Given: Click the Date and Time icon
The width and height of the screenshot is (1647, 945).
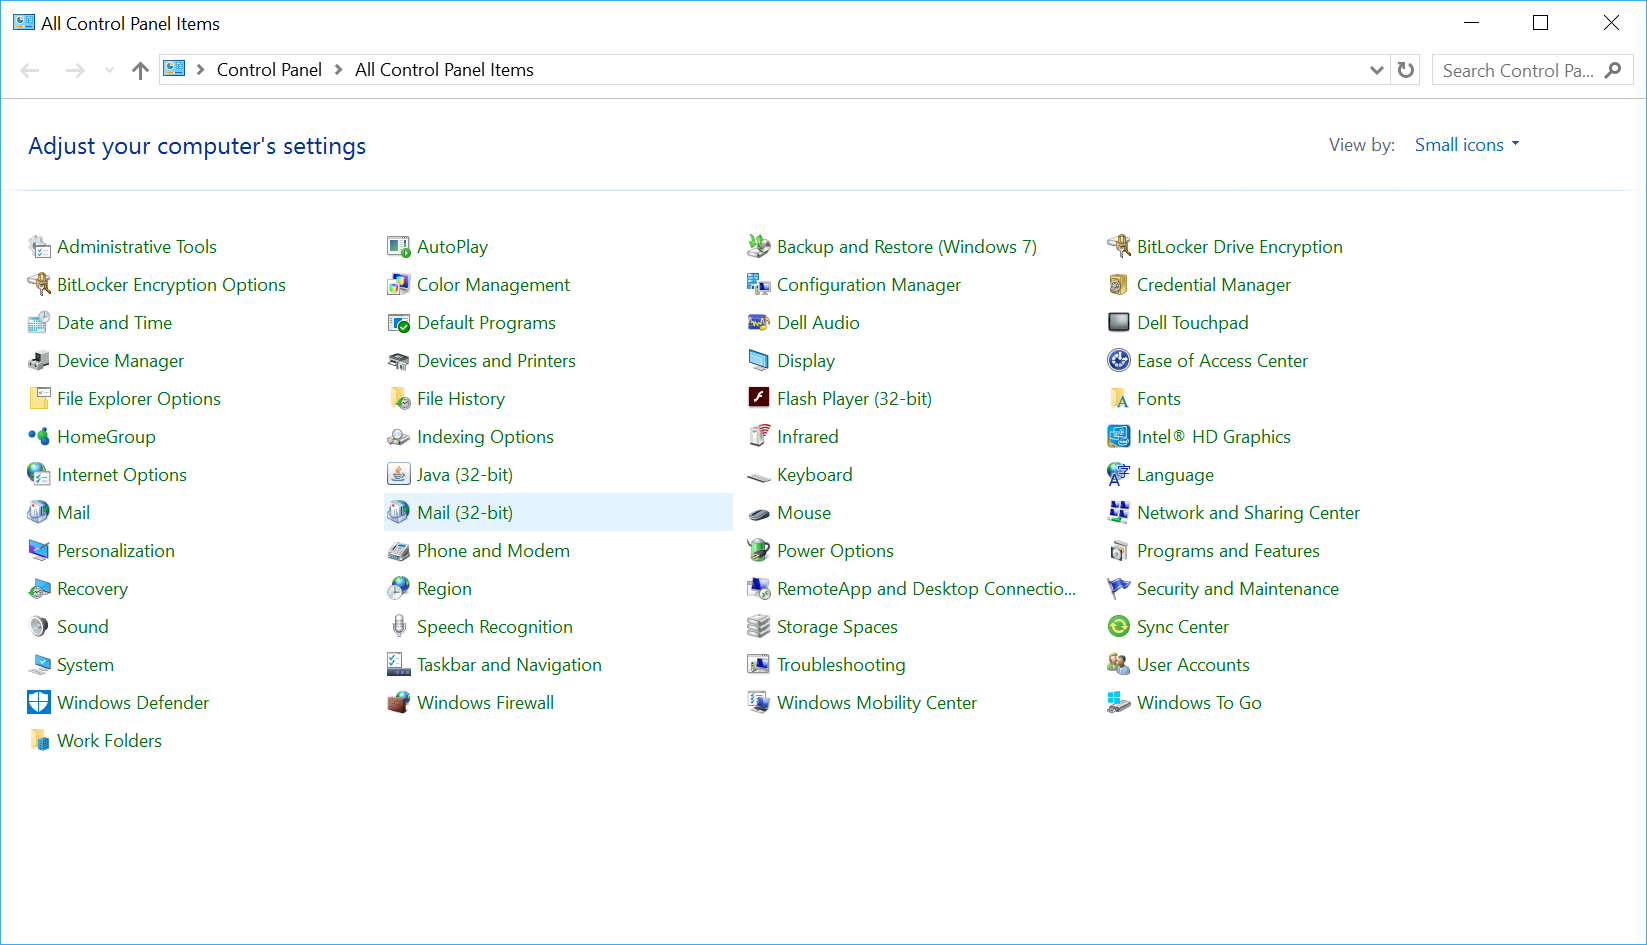Looking at the screenshot, I should (39, 323).
